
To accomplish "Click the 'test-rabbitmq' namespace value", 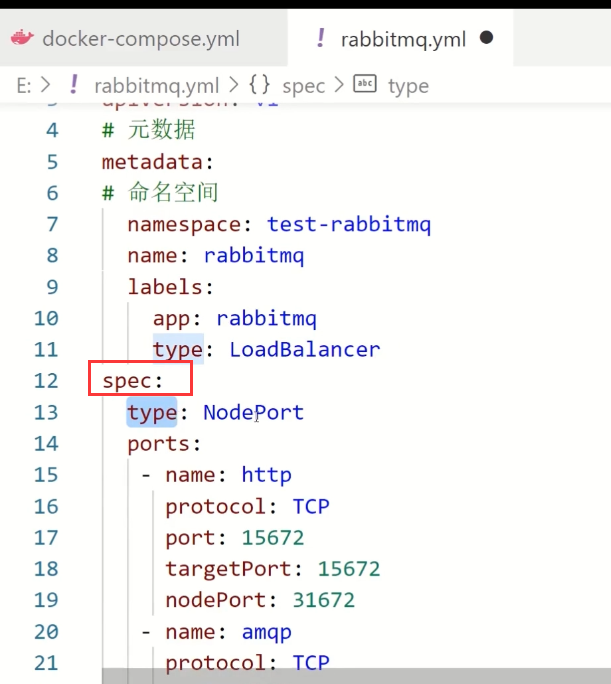I will coord(348,225).
